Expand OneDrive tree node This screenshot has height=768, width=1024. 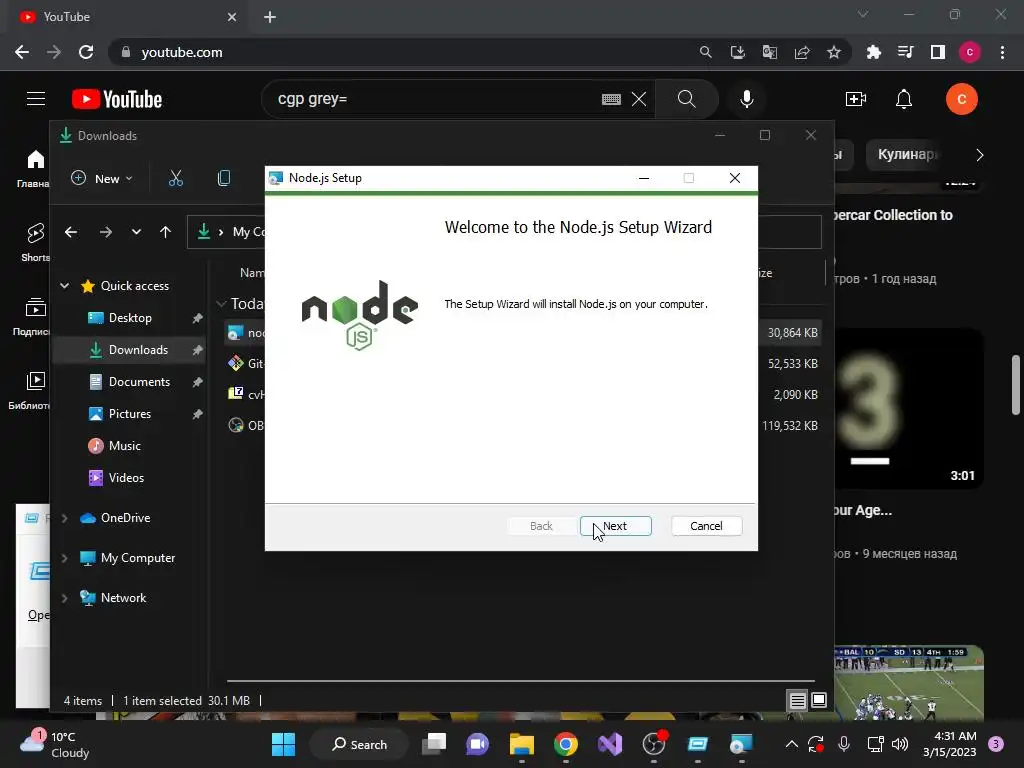[x=65, y=518]
